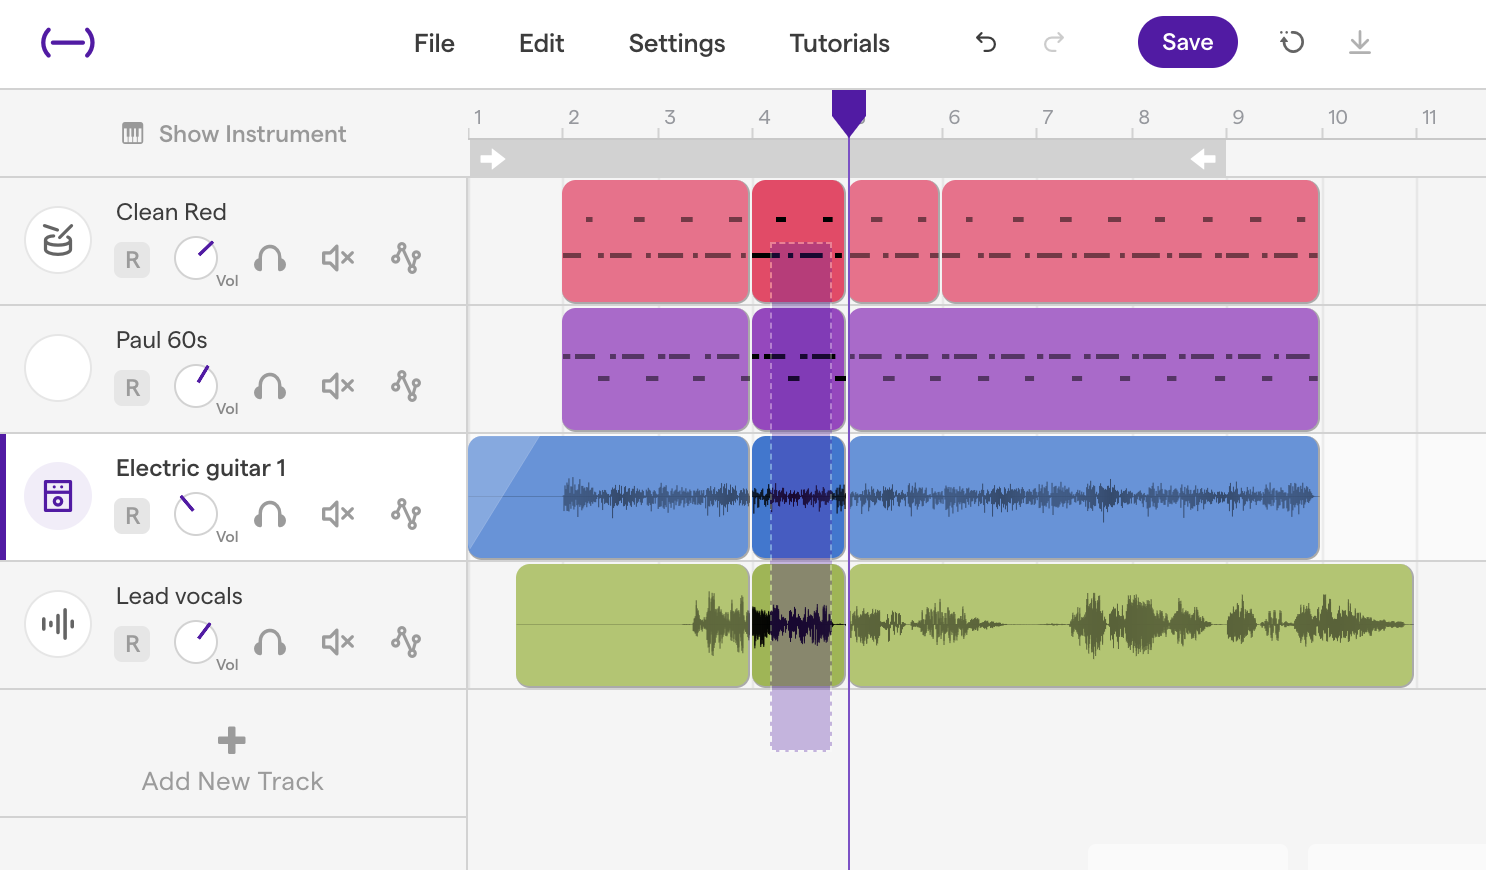Select the Paul 60s instrument icon

point(58,368)
